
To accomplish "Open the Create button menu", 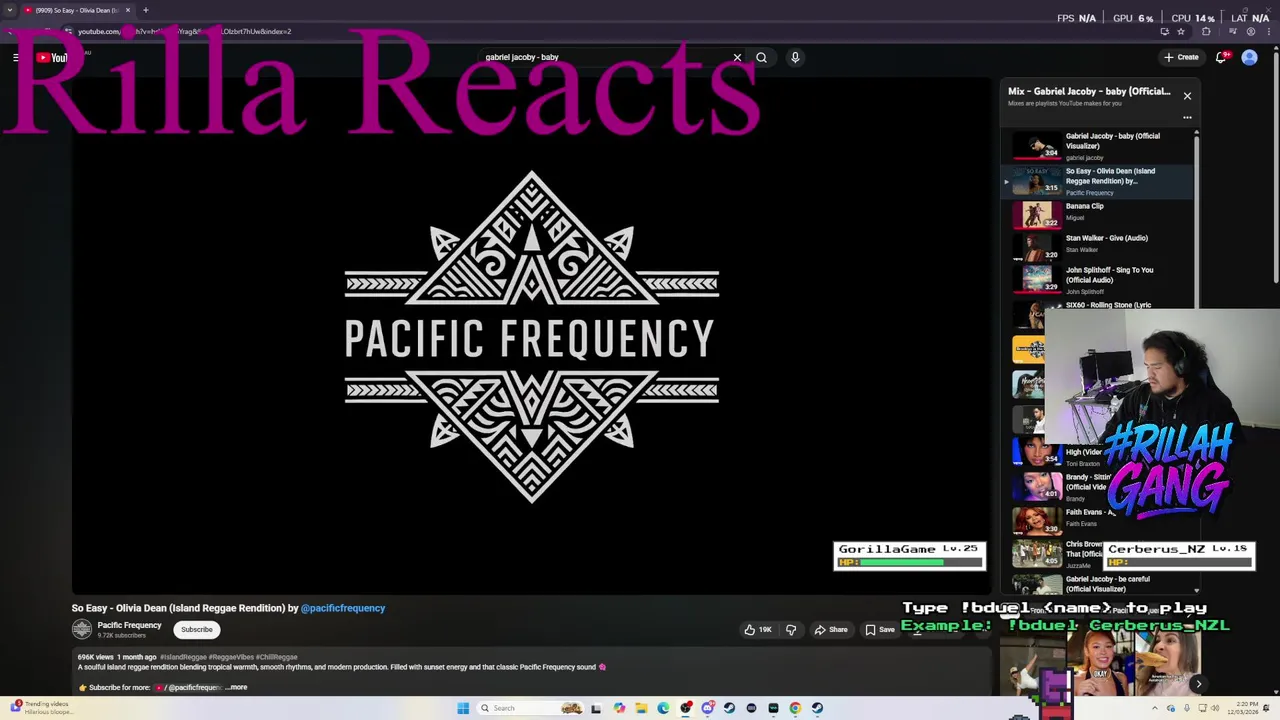I will click(x=1181, y=57).
